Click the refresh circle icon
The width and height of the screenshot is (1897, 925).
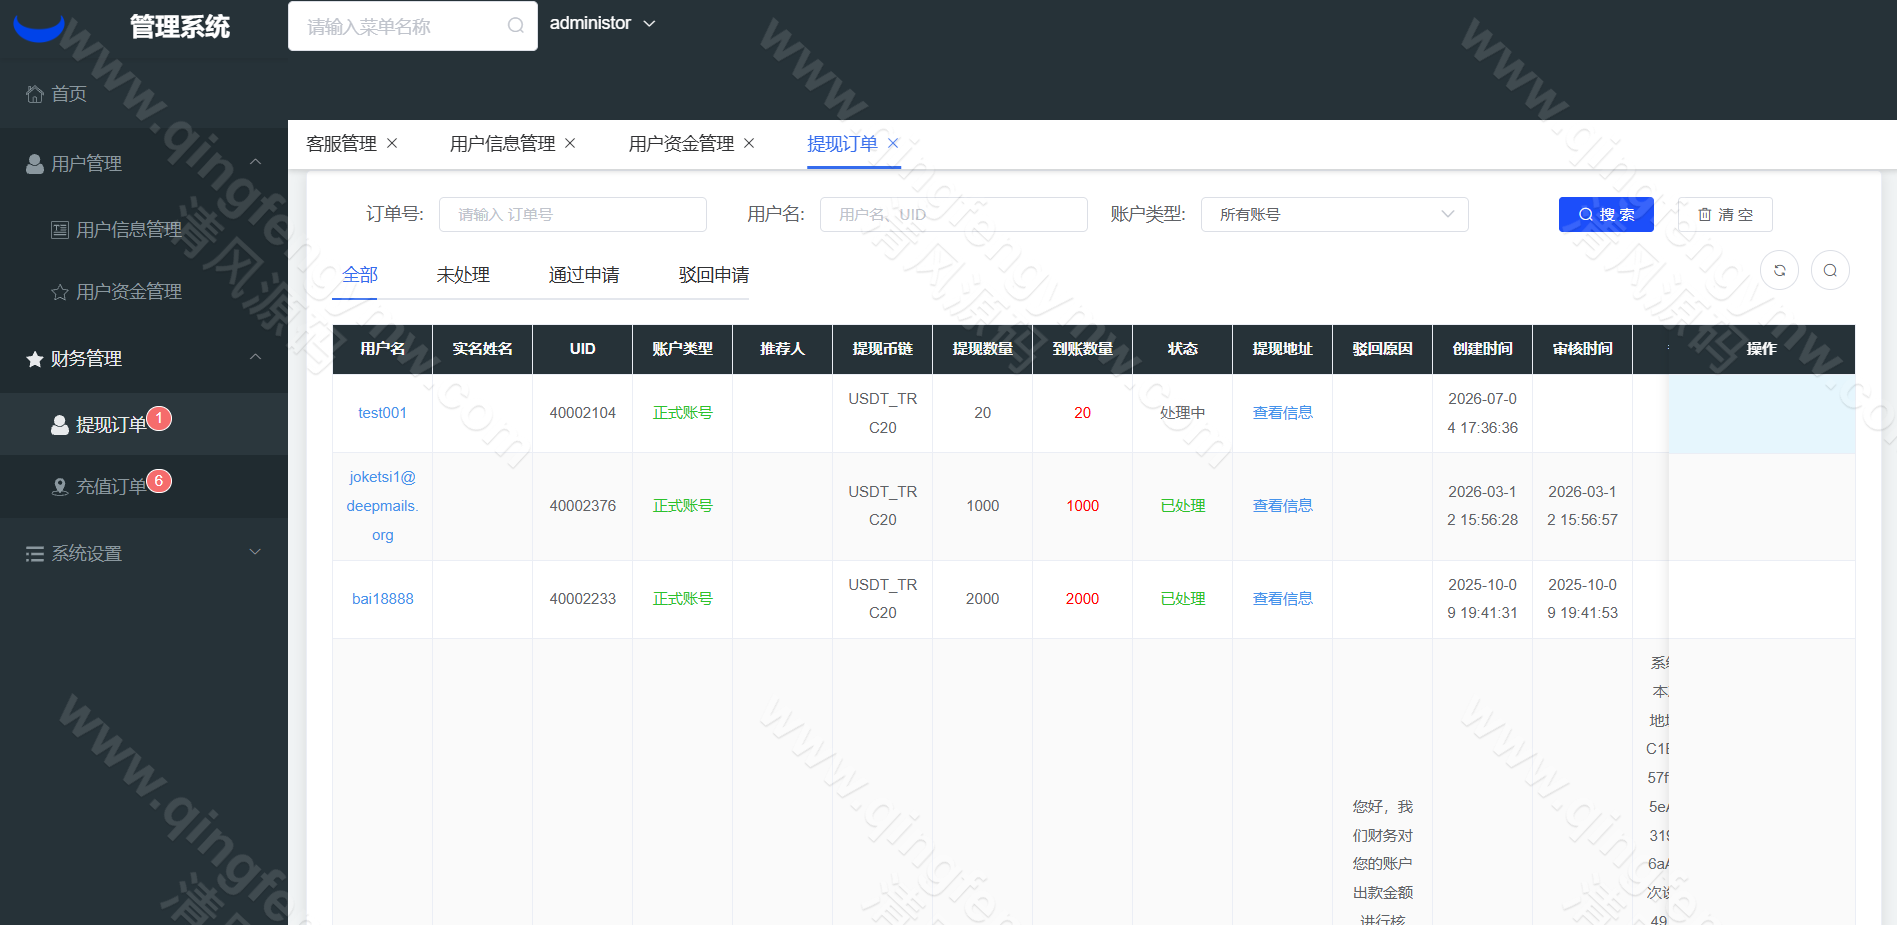[1780, 270]
